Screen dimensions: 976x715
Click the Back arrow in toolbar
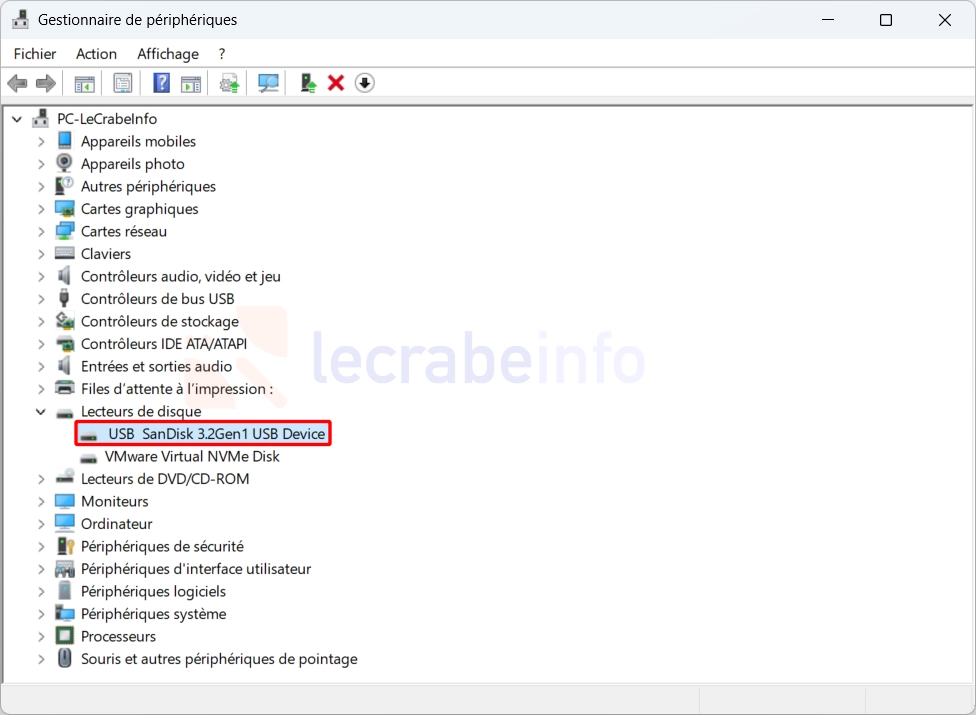[x=17, y=83]
